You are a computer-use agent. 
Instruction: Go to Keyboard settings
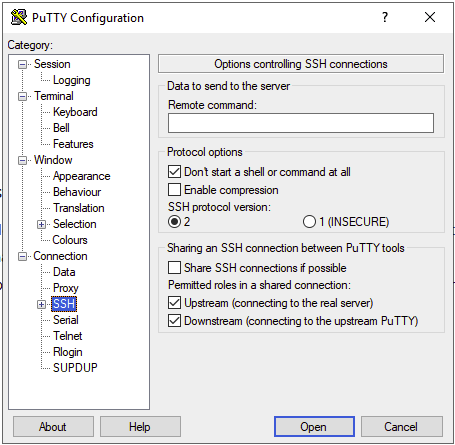[x=75, y=112]
